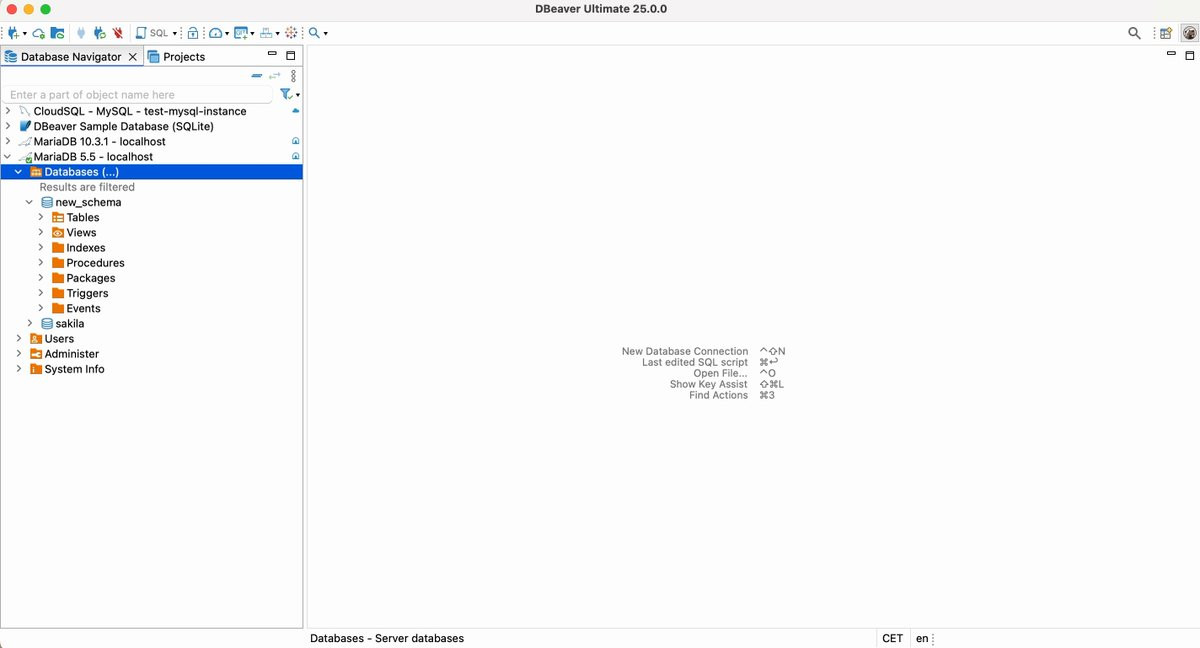The height and width of the screenshot is (648, 1200).
Task: Expand the Views folder arrow
Action: tap(41, 232)
